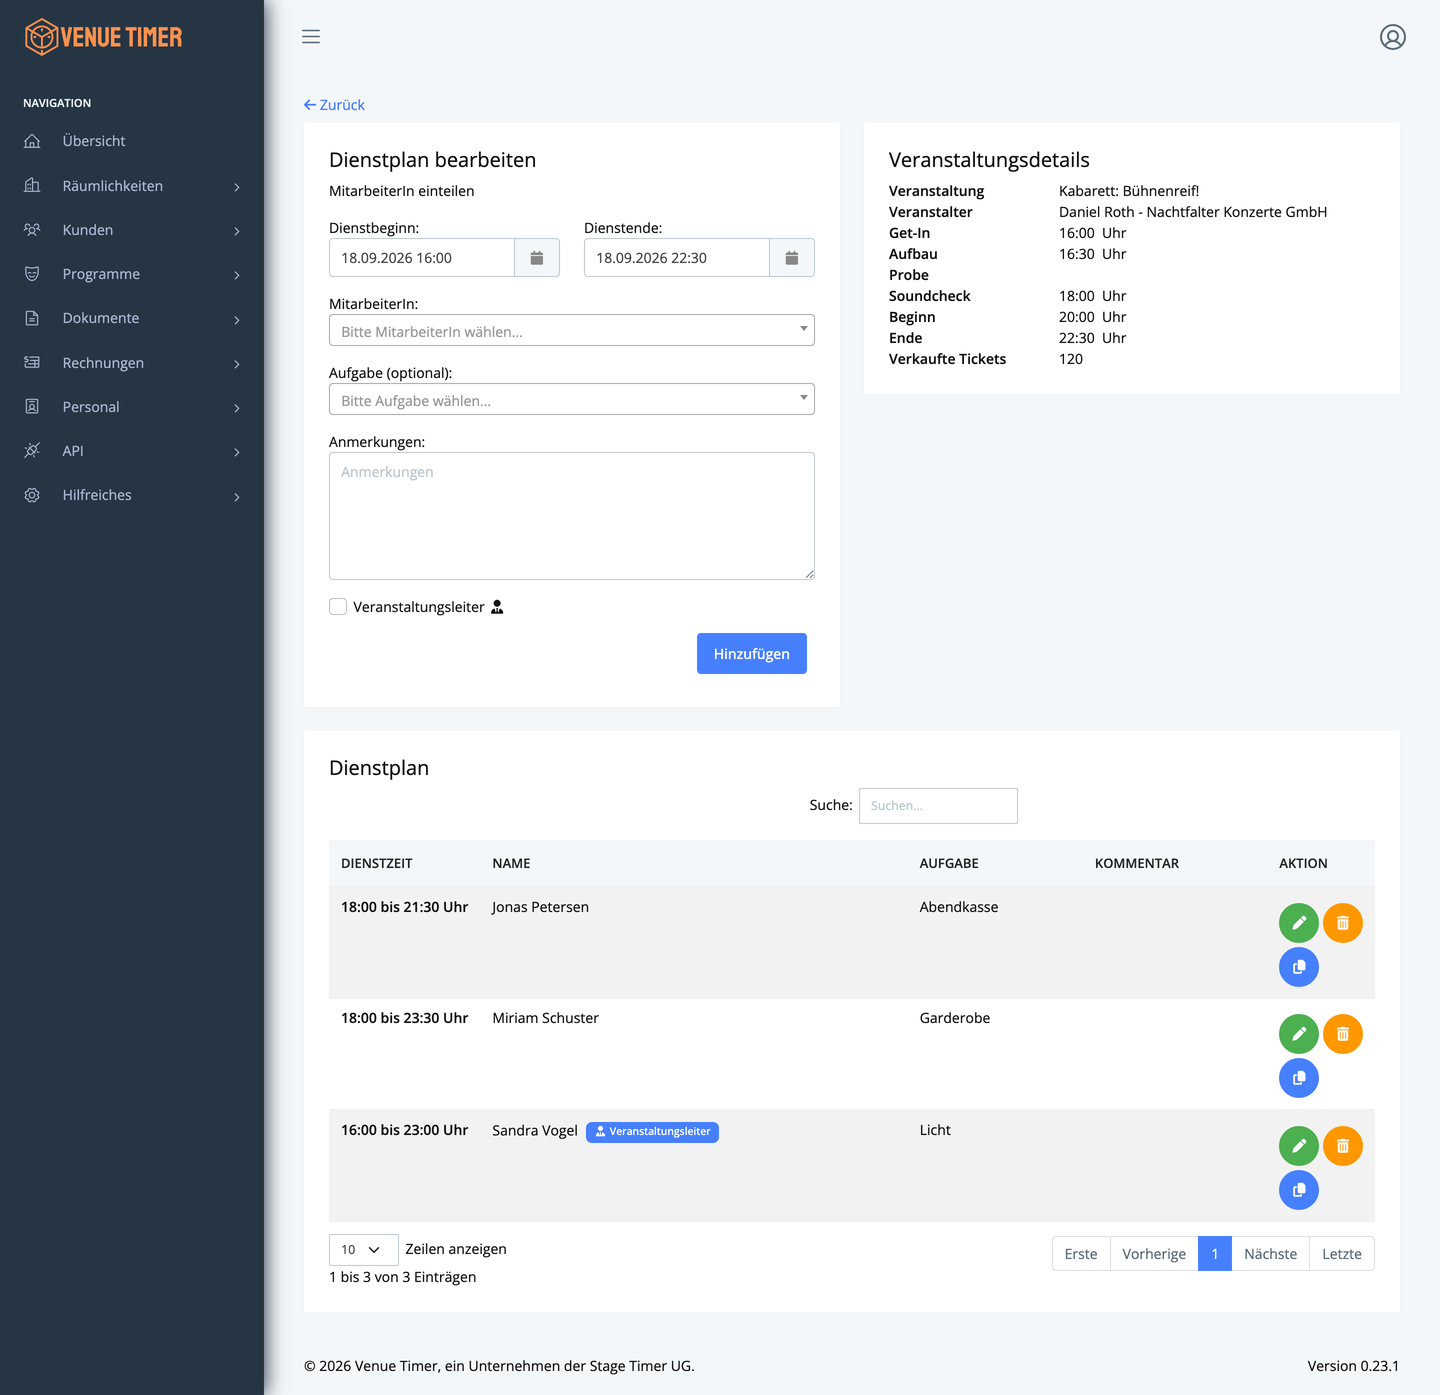Screen dimensions: 1440x1395
Task: Click the Veranstaltungsleiter badge next to Sandra Vogel
Action: tap(652, 1132)
